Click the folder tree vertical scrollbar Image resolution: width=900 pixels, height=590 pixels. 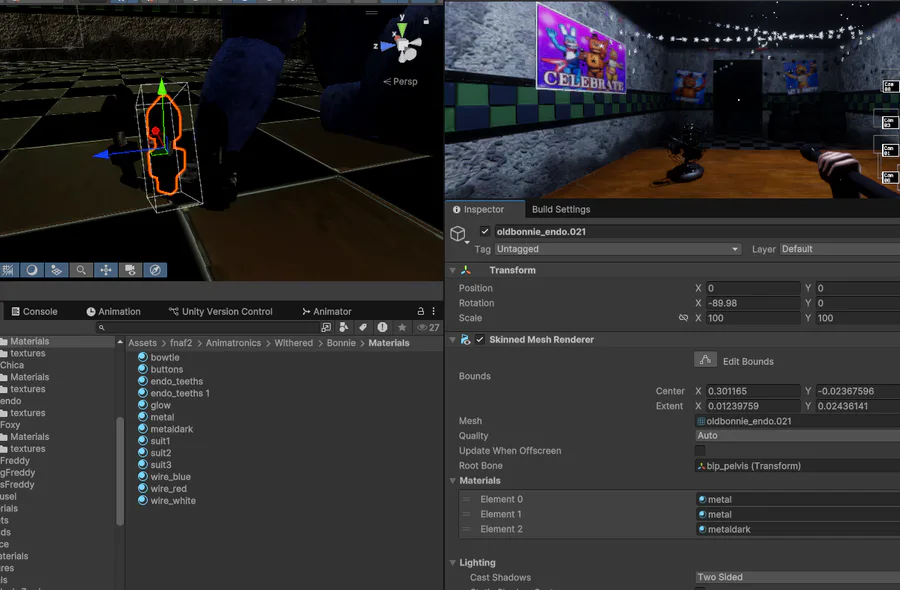click(120, 471)
